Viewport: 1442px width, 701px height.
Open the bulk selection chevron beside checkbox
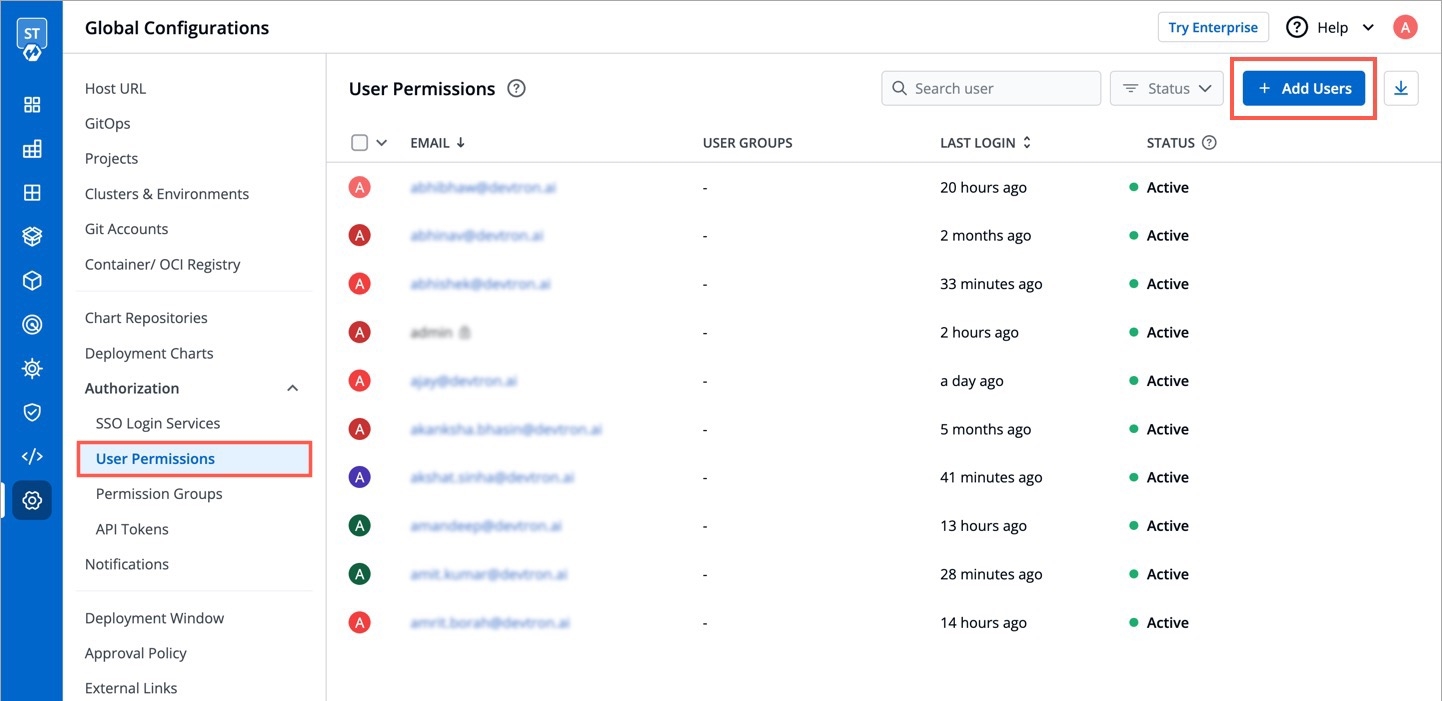coord(381,143)
